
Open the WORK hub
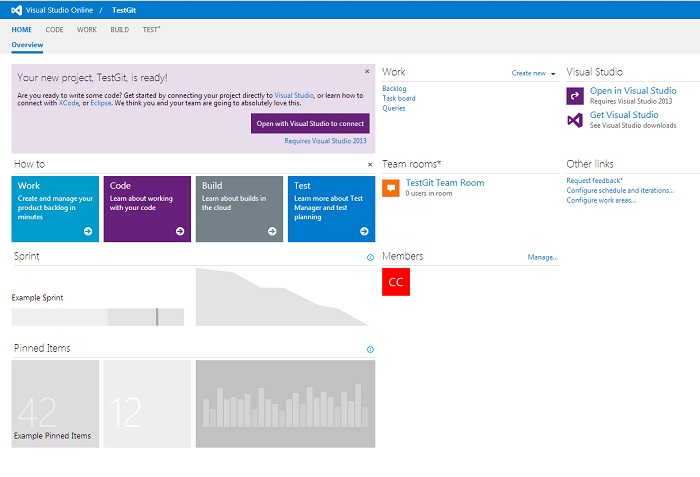pyautogui.click(x=87, y=29)
